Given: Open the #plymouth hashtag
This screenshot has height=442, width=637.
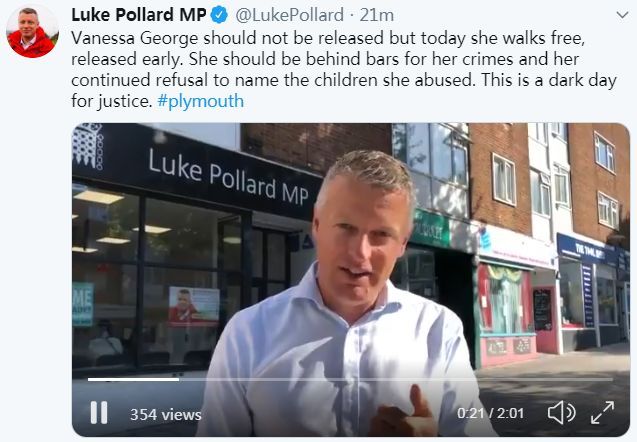Looking at the screenshot, I should coord(201,101).
